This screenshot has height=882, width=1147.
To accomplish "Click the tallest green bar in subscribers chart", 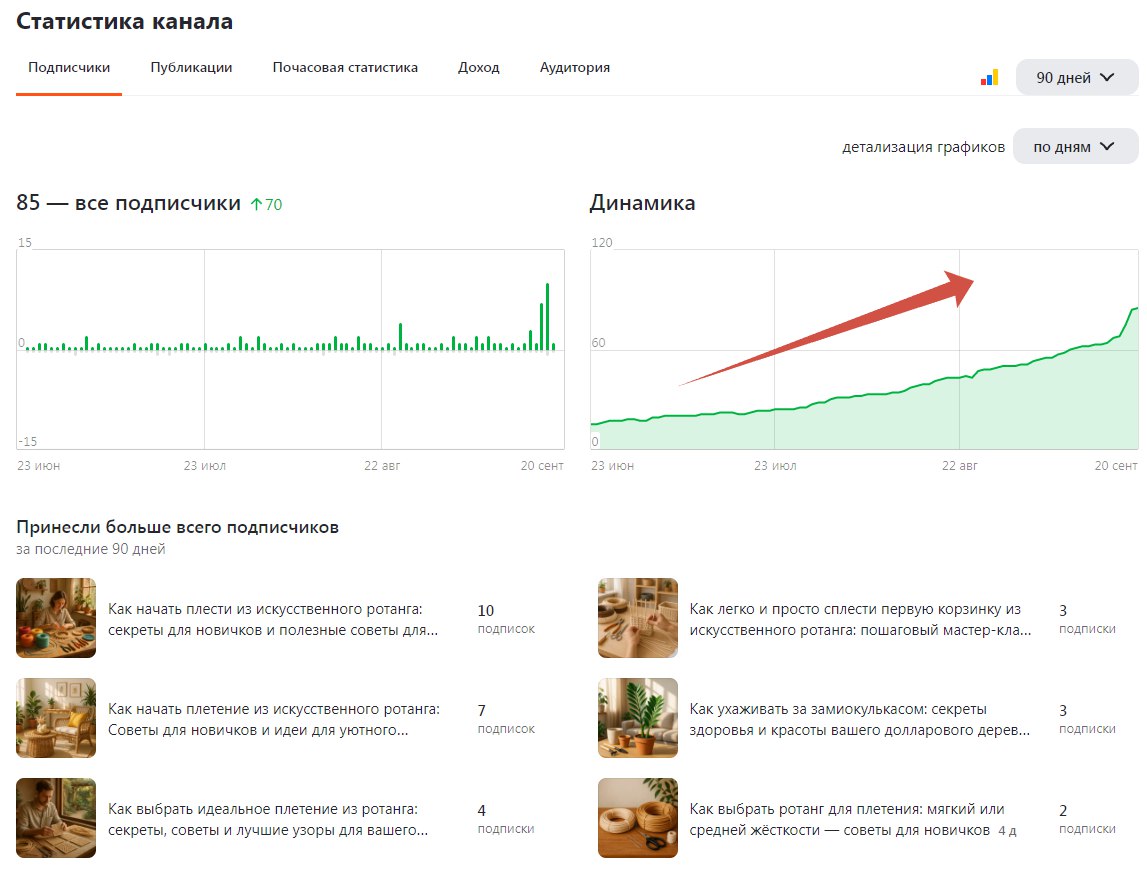I will pos(547,315).
